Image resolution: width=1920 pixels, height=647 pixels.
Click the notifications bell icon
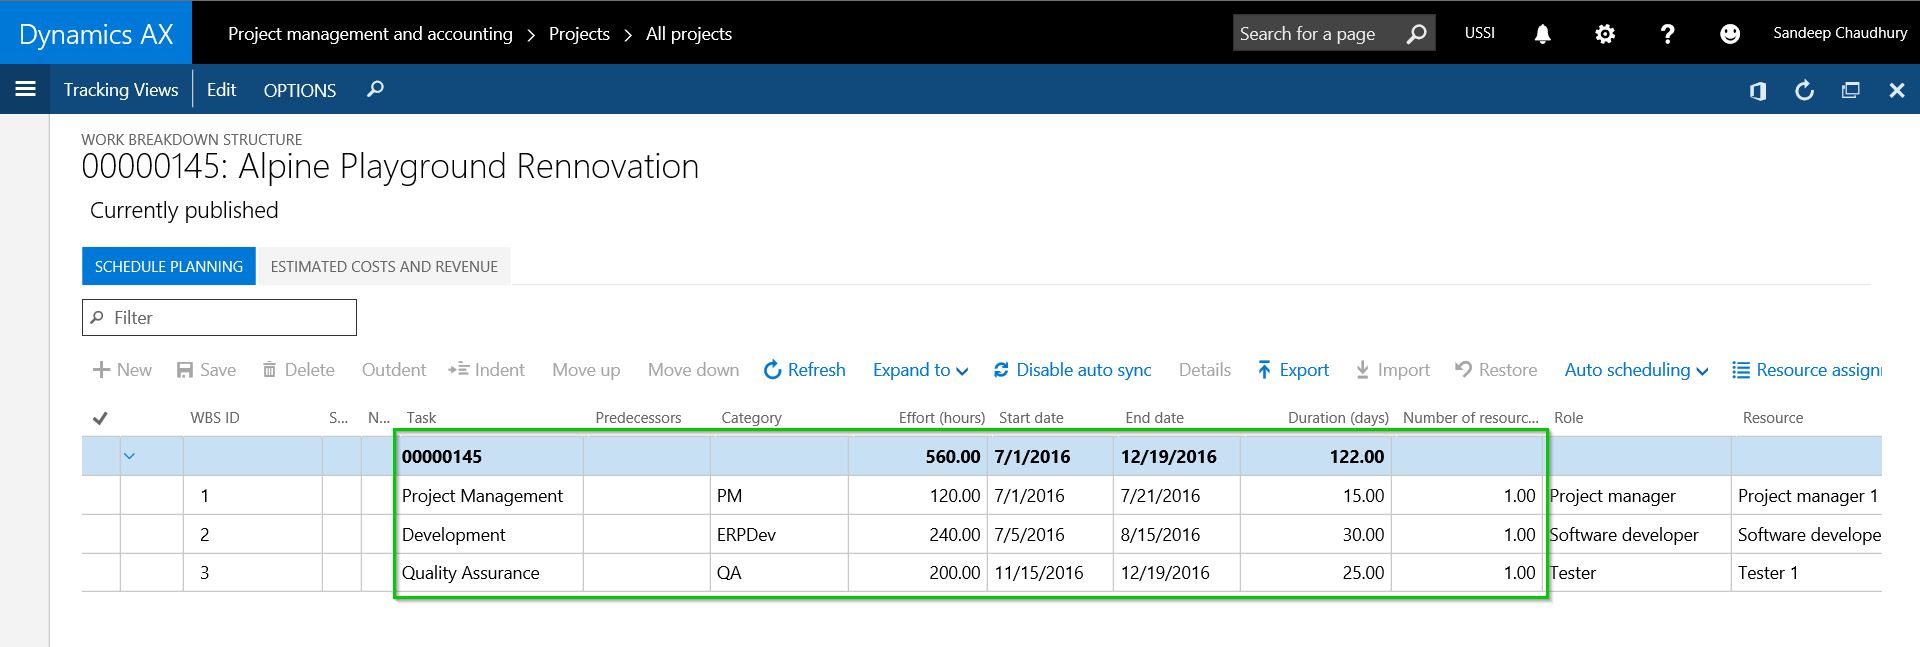tap(1542, 34)
